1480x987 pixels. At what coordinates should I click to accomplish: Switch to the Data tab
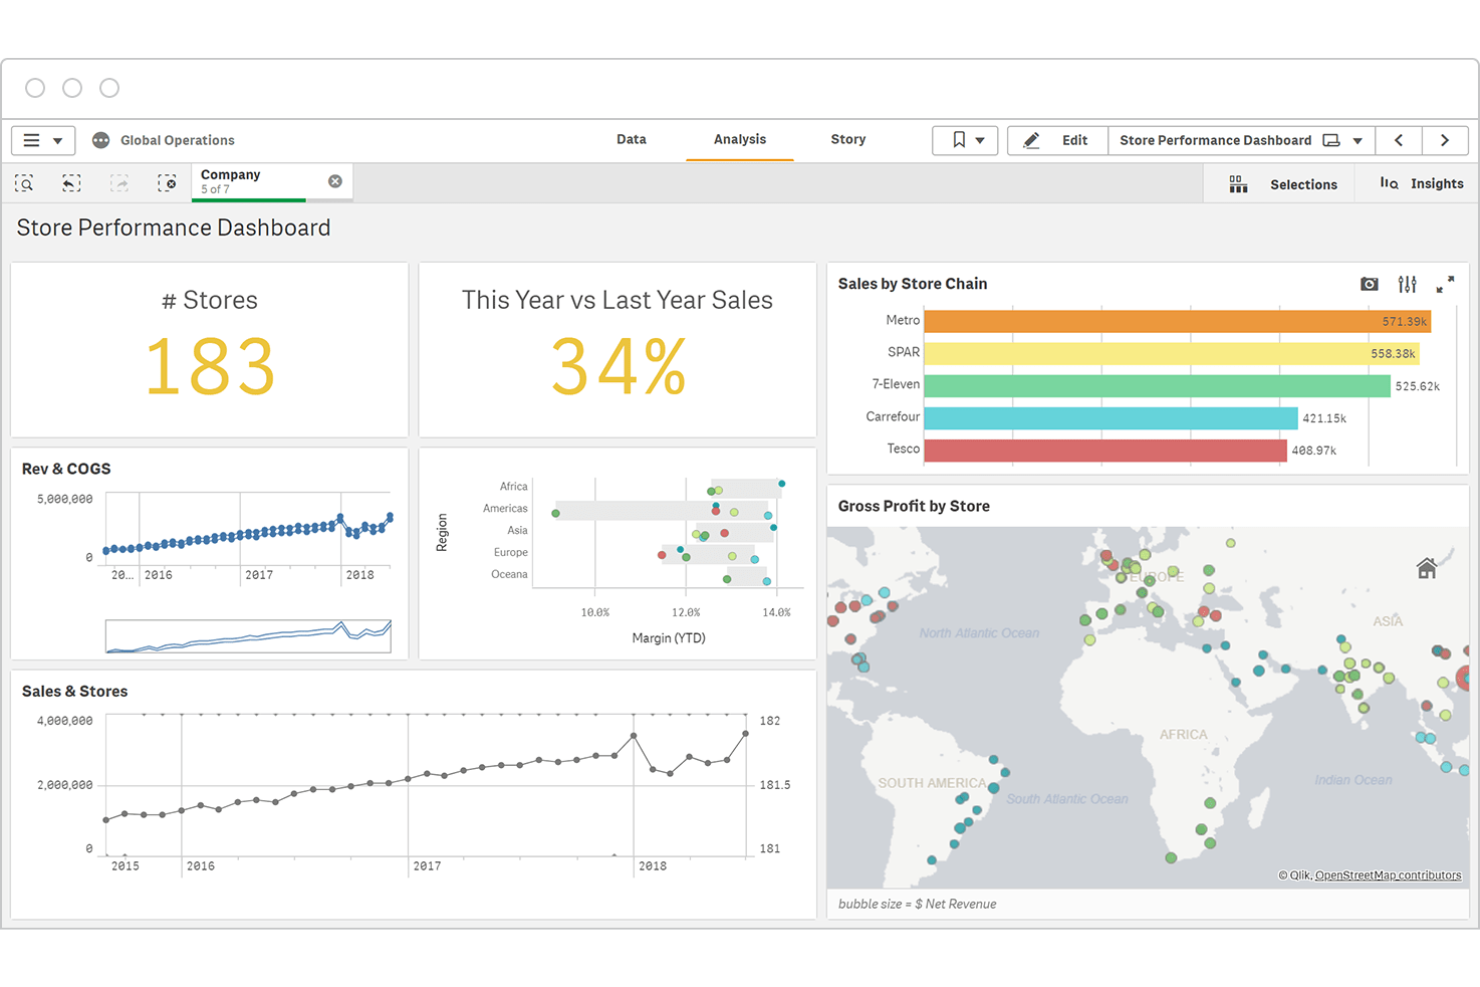pos(631,139)
